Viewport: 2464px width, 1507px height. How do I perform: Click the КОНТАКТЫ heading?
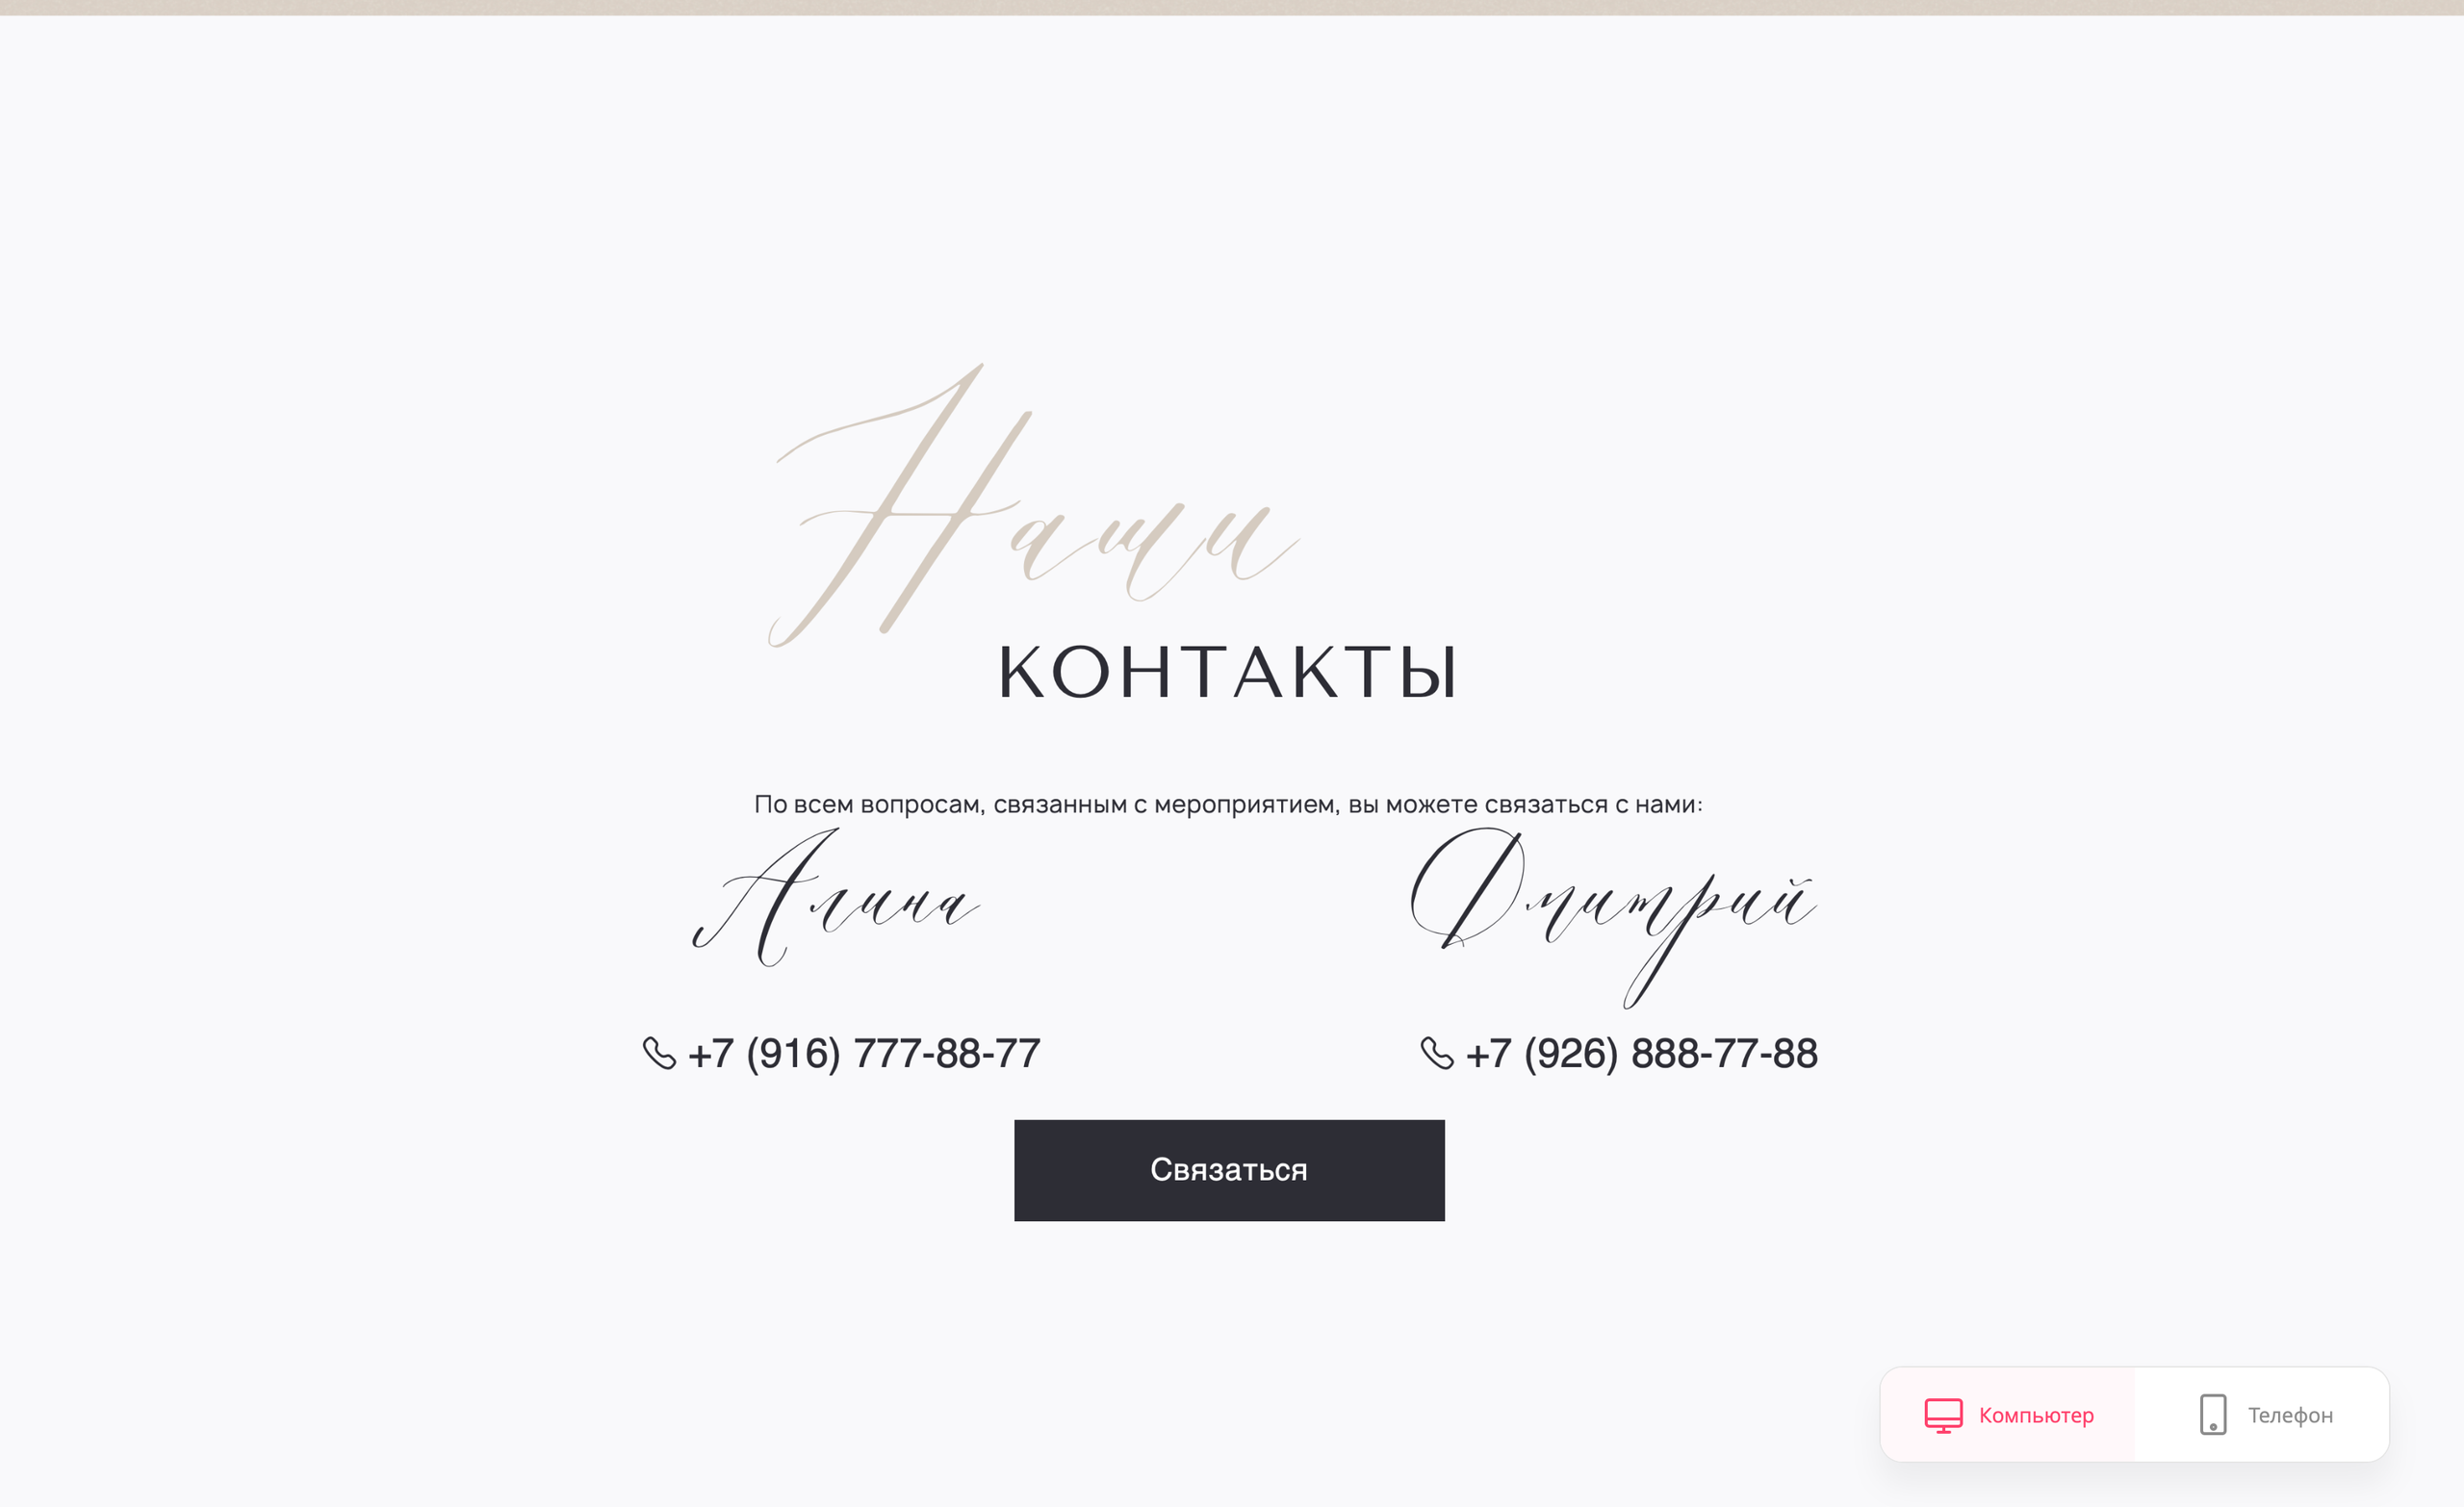click(1229, 672)
